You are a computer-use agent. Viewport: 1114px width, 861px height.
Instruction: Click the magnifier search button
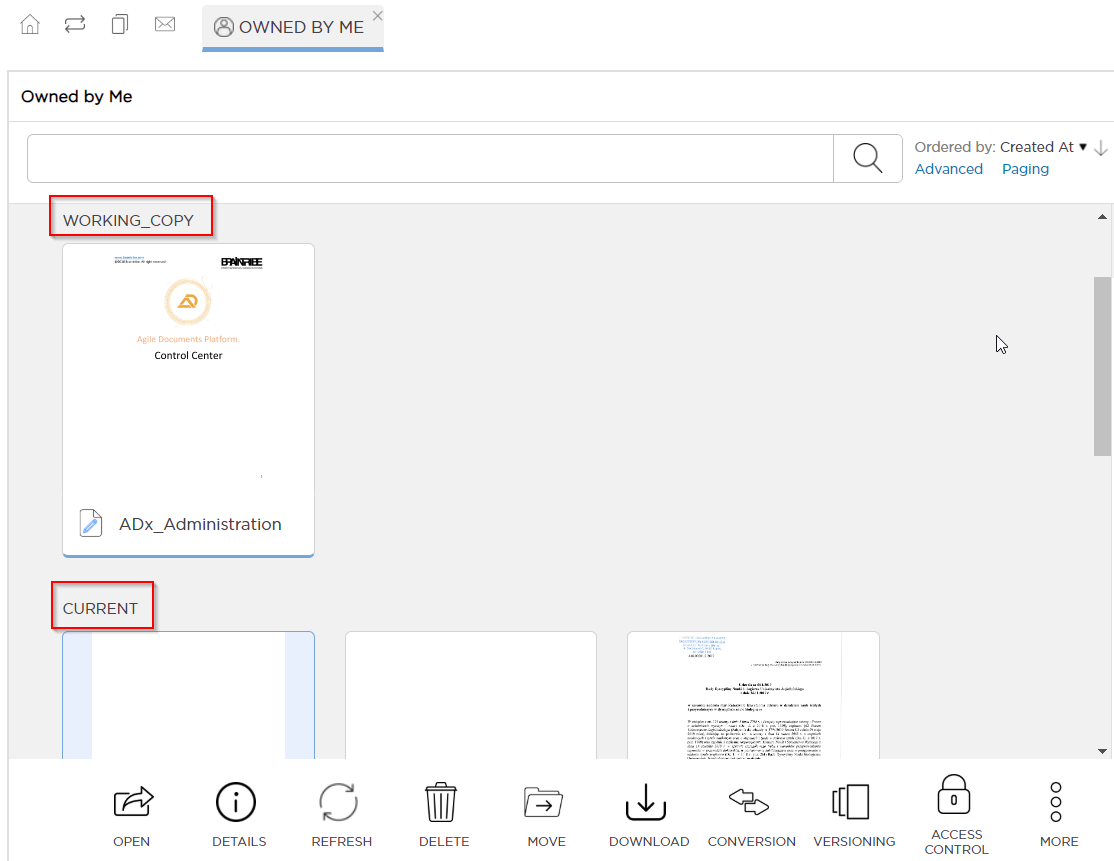(x=867, y=158)
